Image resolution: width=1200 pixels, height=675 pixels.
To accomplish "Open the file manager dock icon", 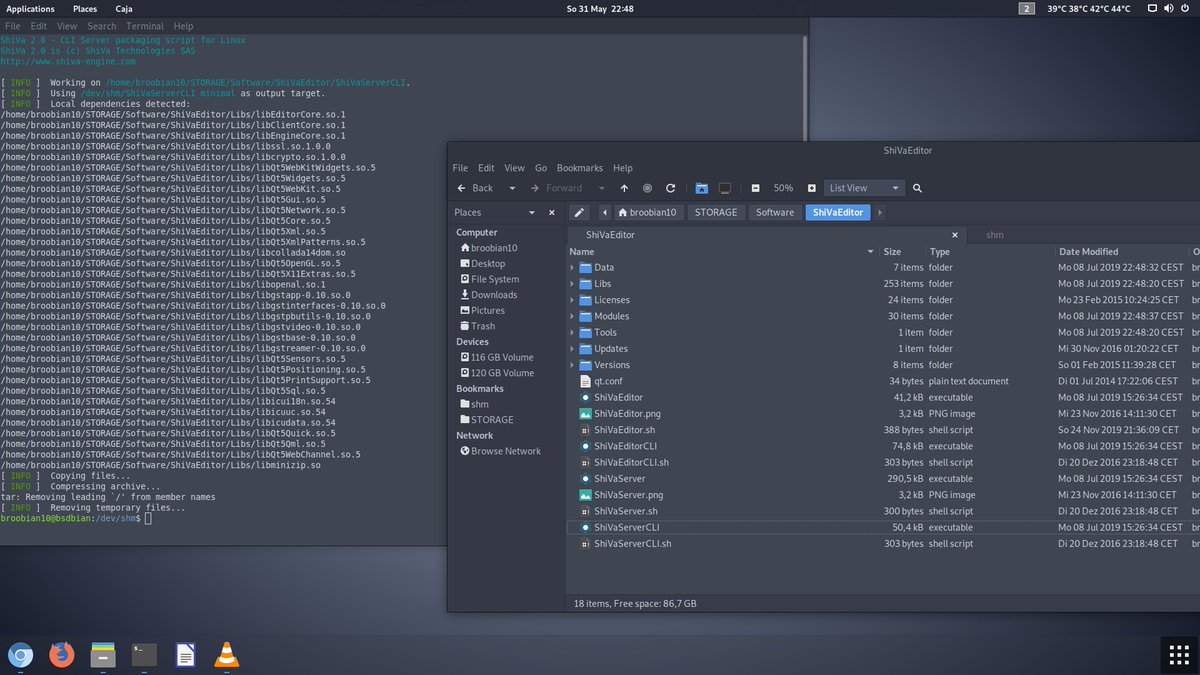I will point(104,655).
